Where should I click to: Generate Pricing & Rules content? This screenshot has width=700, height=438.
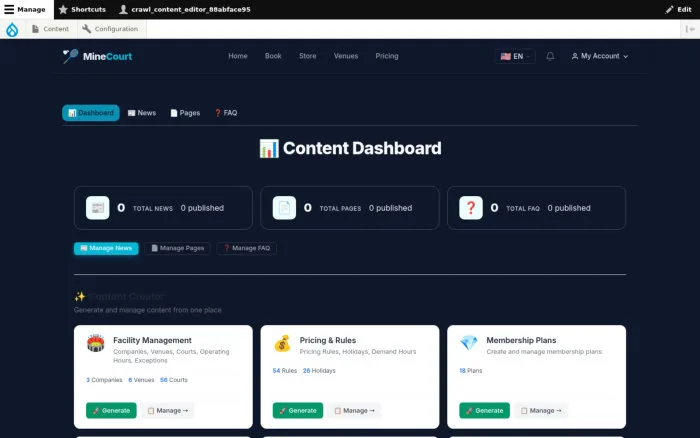pos(298,410)
